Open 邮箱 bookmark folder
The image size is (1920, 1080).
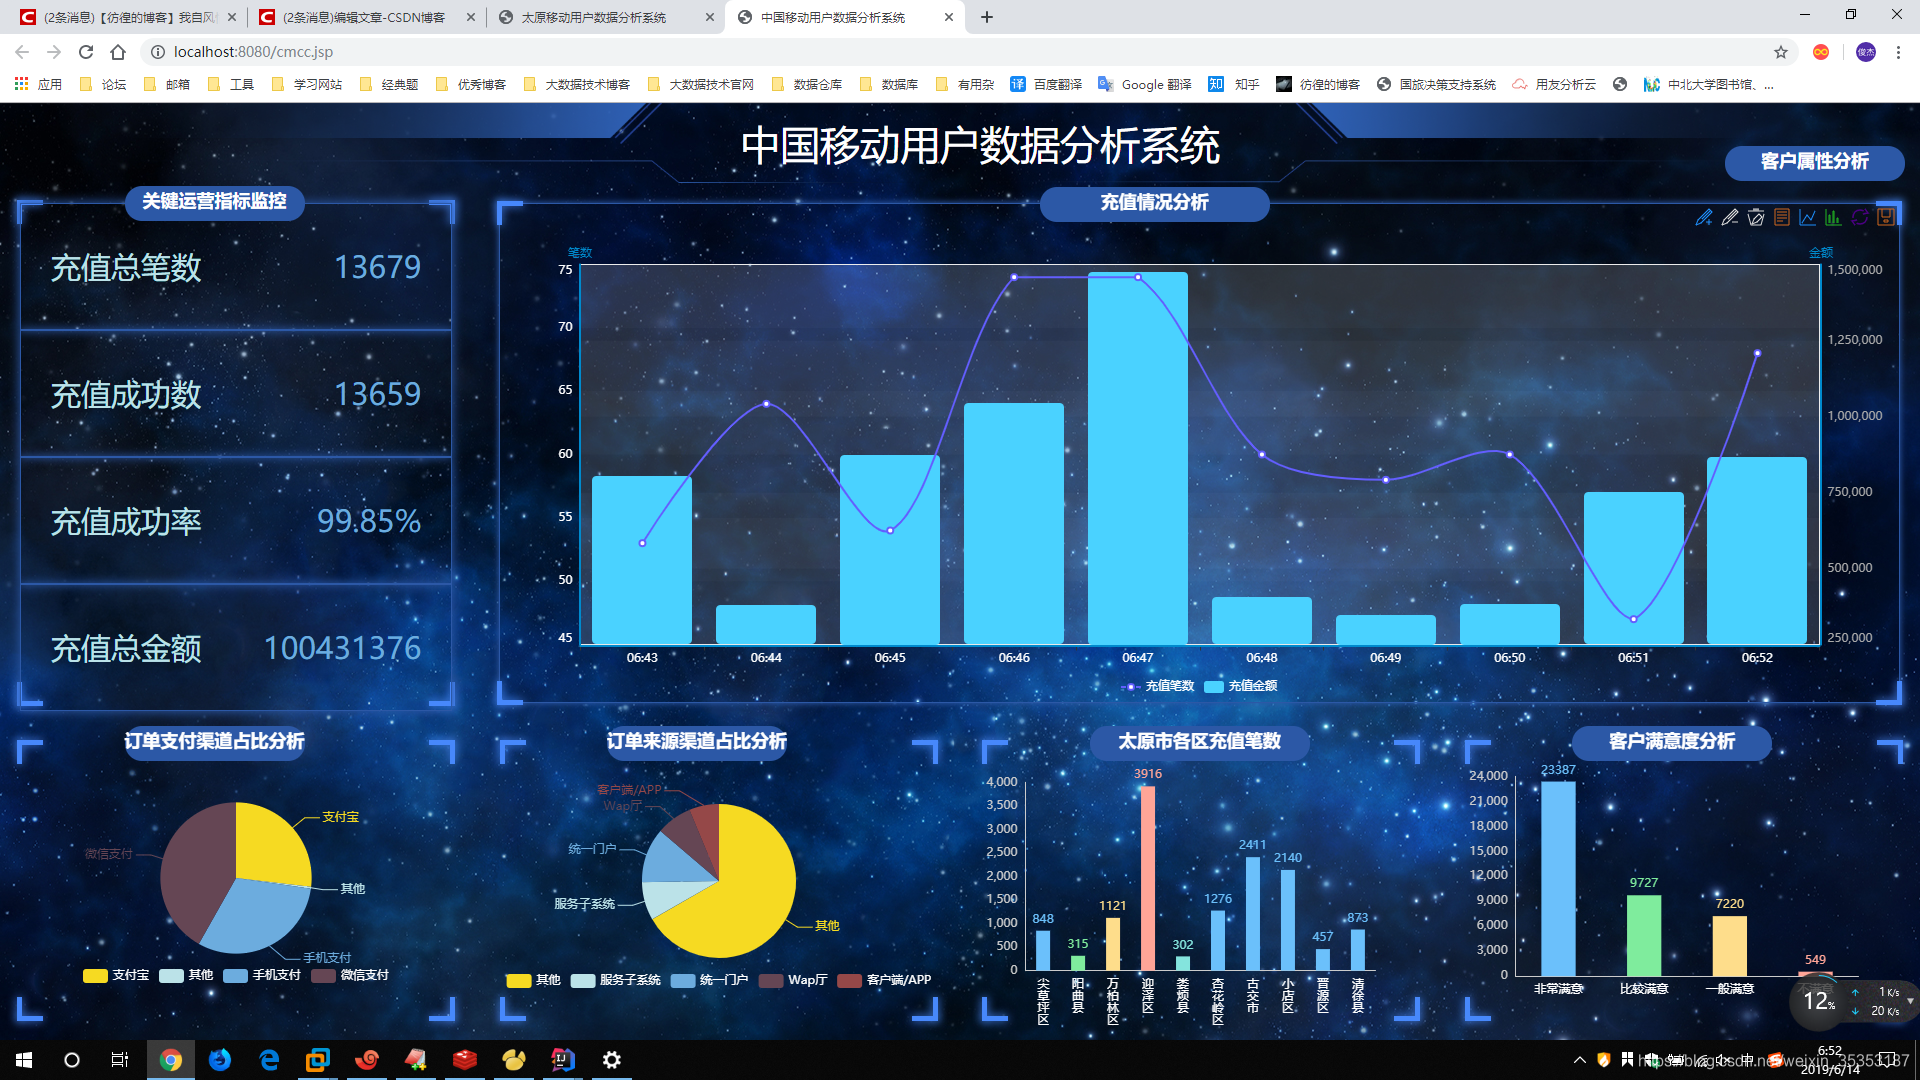pyautogui.click(x=166, y=85)
